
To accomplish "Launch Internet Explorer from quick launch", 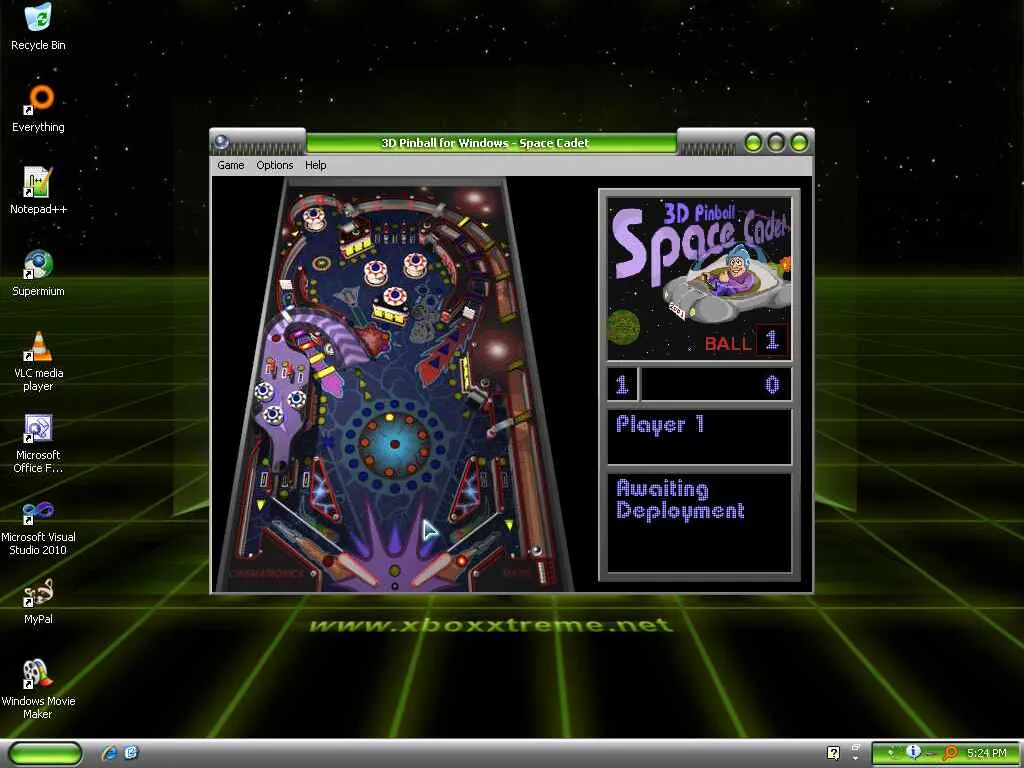I will [x=109, y=753].
